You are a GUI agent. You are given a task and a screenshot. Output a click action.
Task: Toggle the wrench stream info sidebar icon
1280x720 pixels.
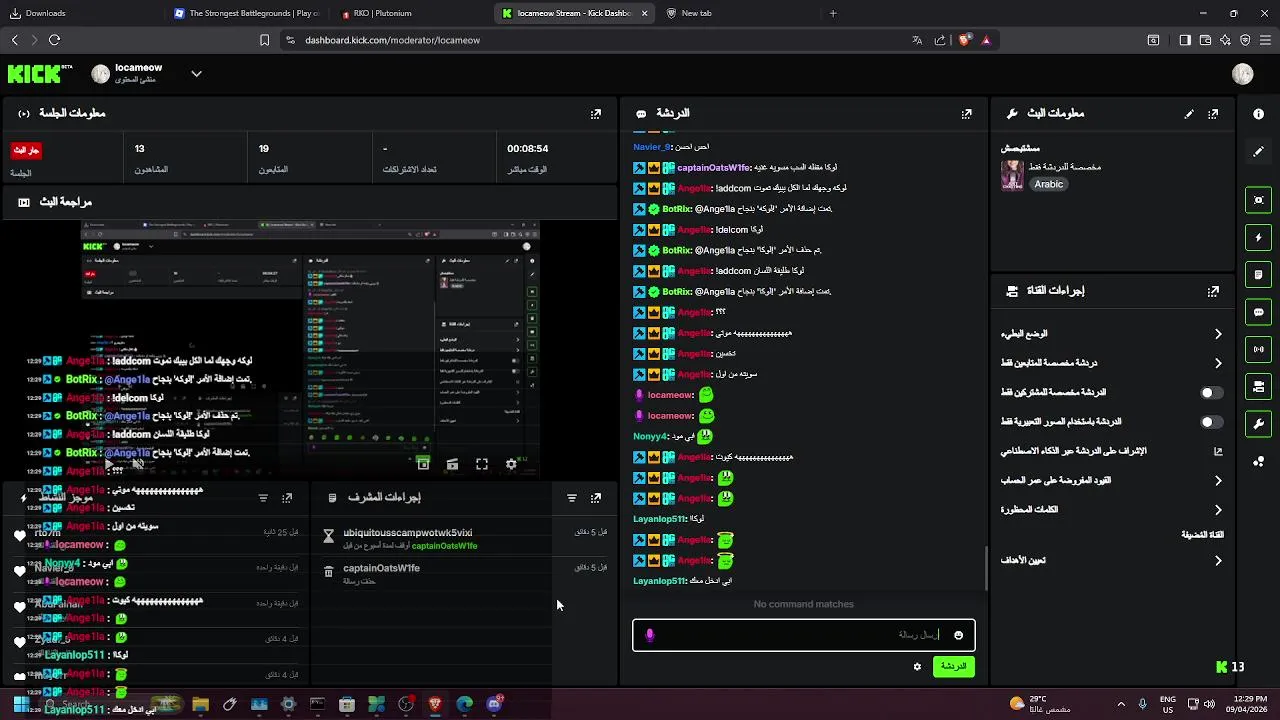[x=1258, y=423]
